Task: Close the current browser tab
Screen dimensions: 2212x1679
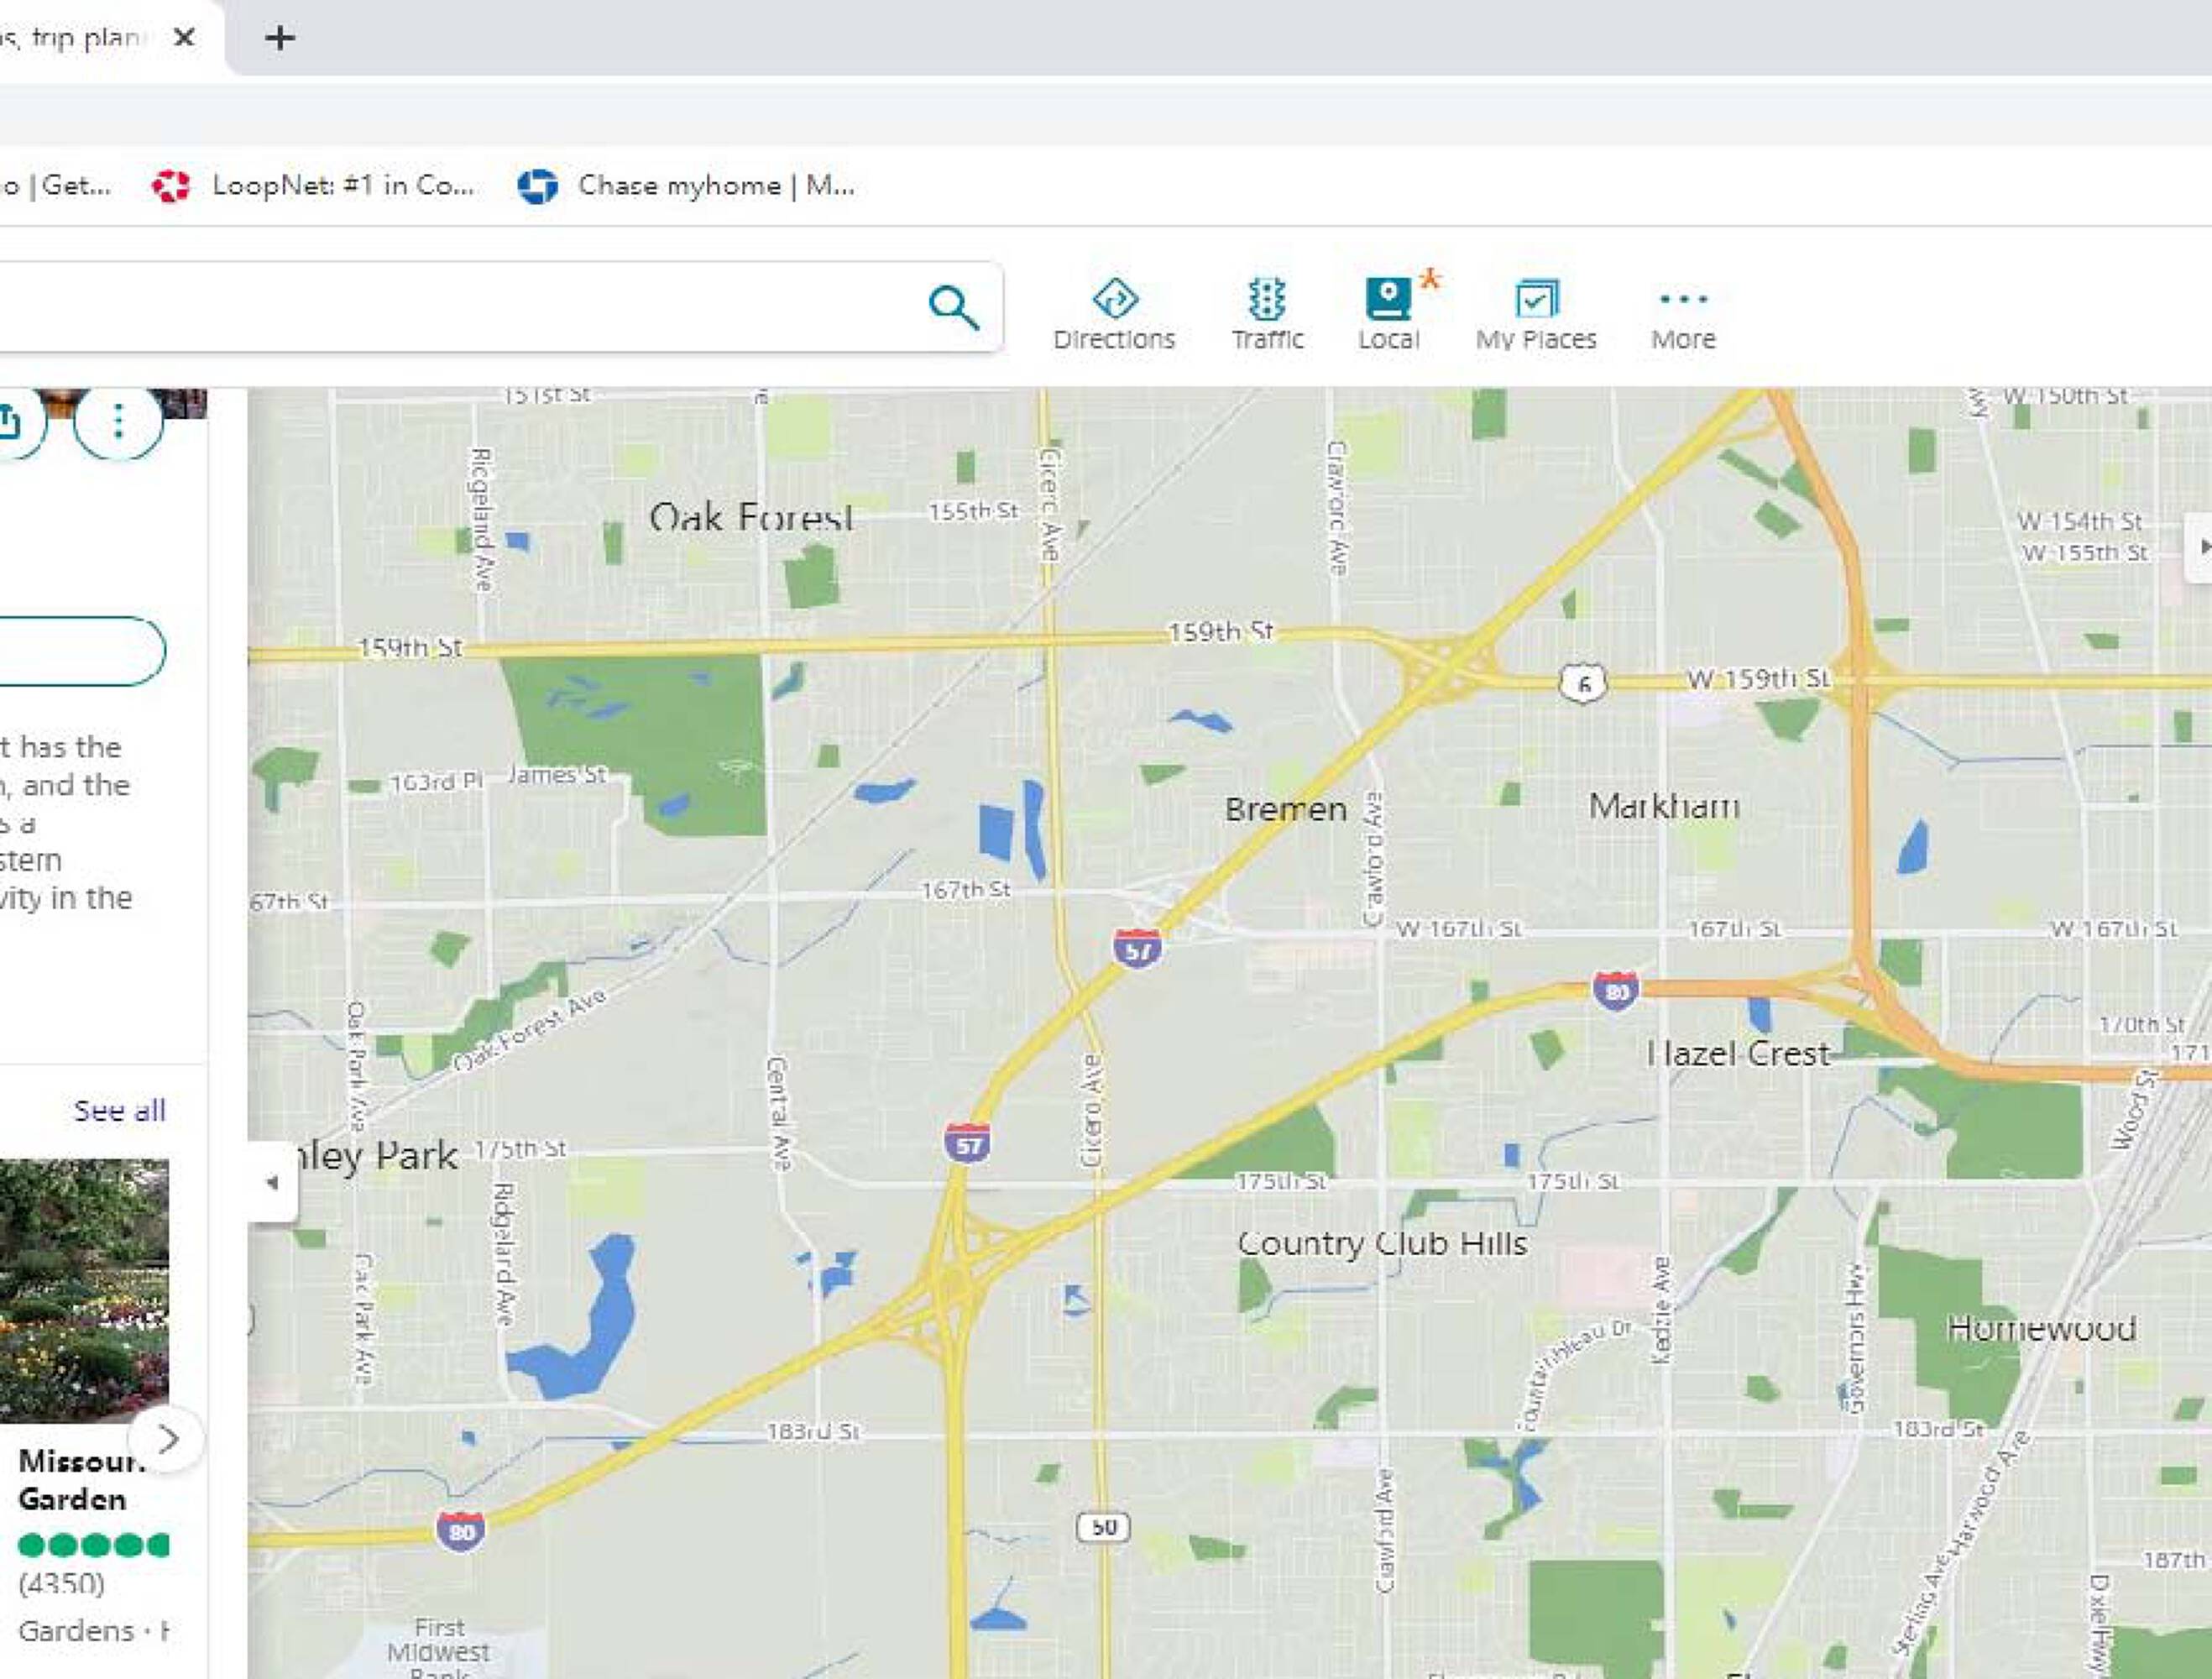Action: 184,38
